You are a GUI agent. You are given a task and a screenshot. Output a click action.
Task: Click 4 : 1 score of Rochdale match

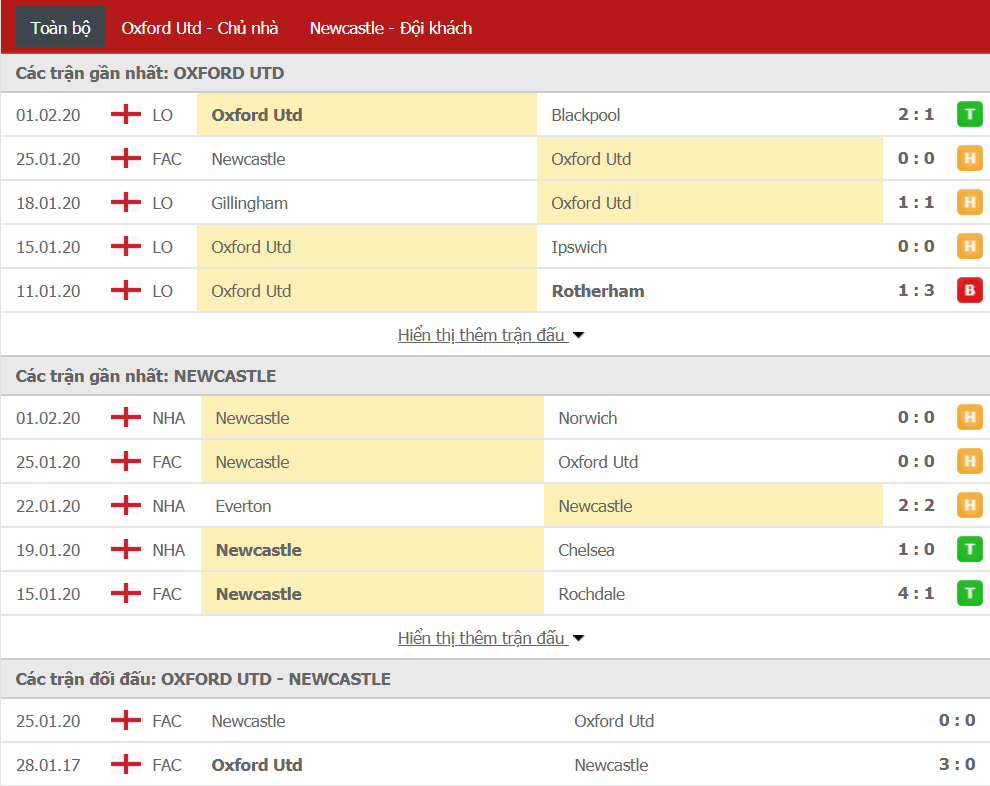[916, 593]
